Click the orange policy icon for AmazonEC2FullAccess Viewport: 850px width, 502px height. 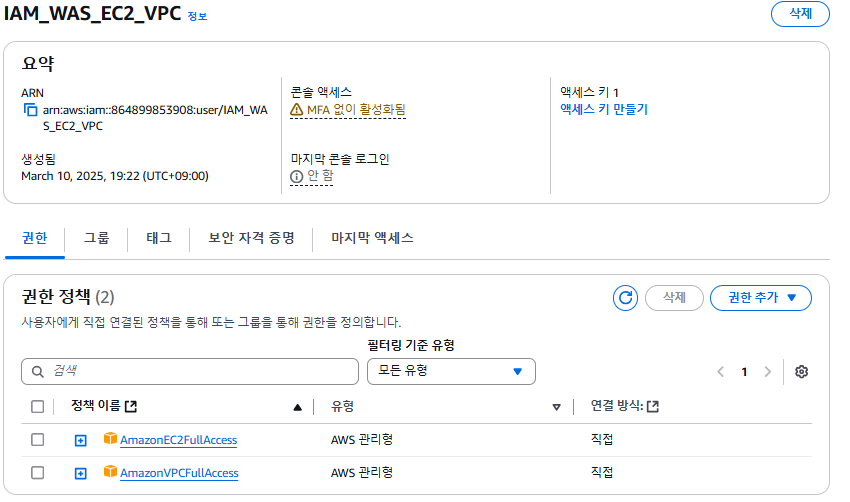tap(110, 438)
